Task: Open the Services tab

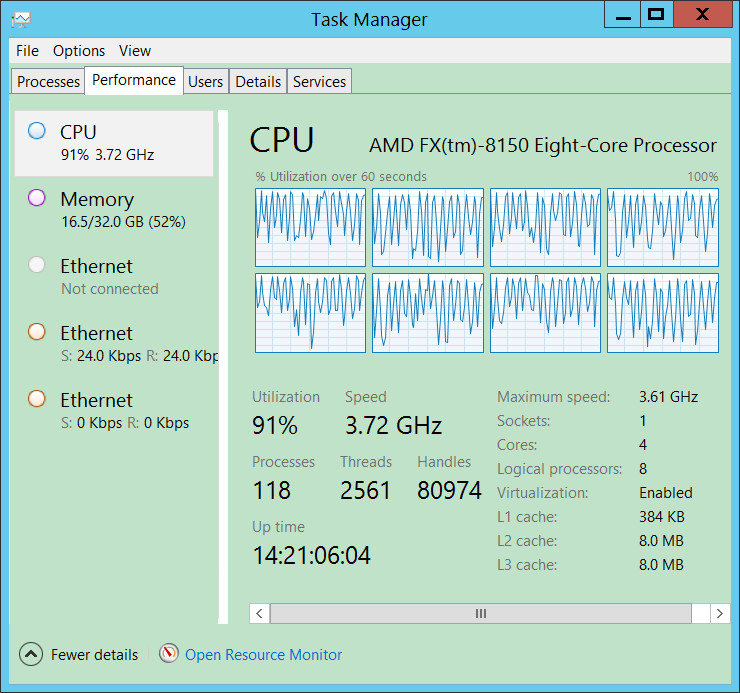Action: [320, 82]
